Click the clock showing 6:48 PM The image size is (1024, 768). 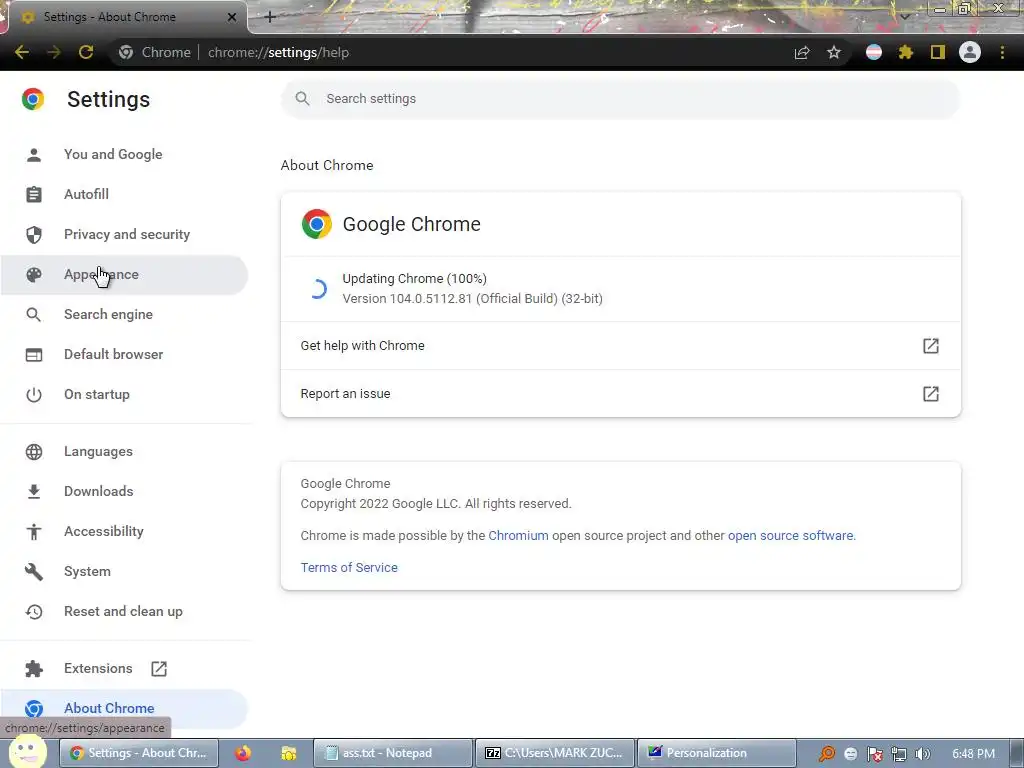pos(973,754)
